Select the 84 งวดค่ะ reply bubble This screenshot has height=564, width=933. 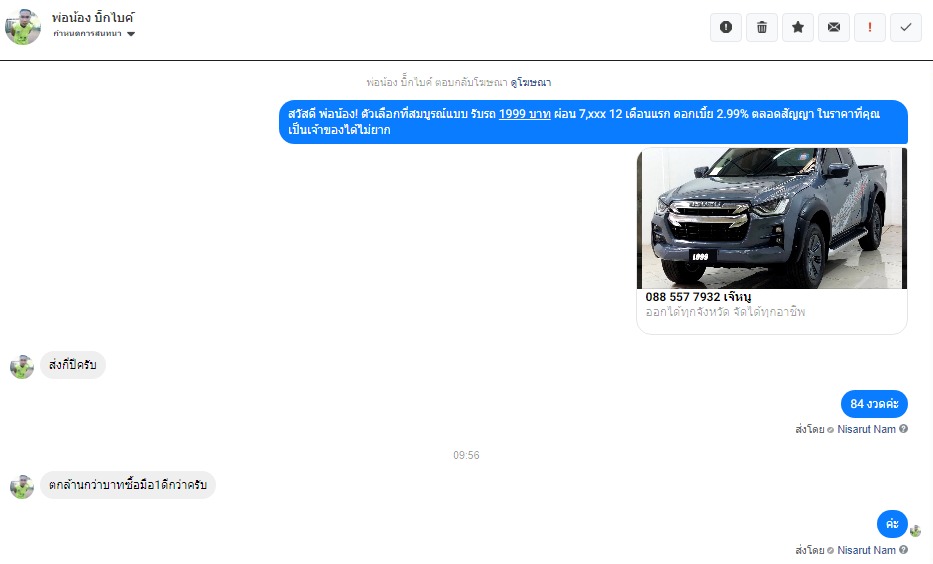(x=874, y=404)
